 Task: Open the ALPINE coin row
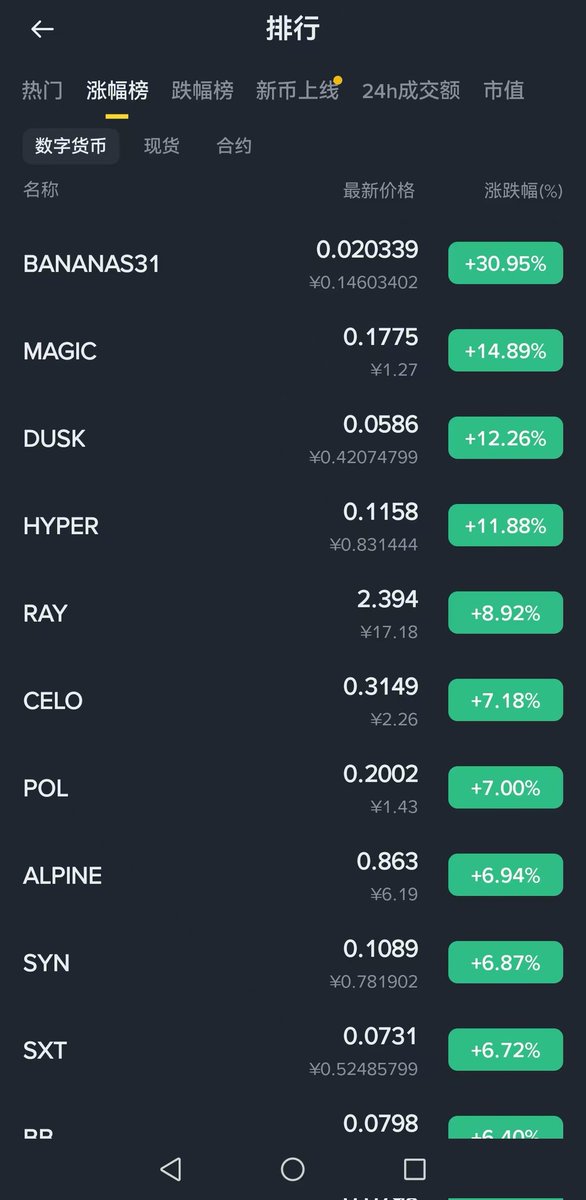tap(293, 875)
